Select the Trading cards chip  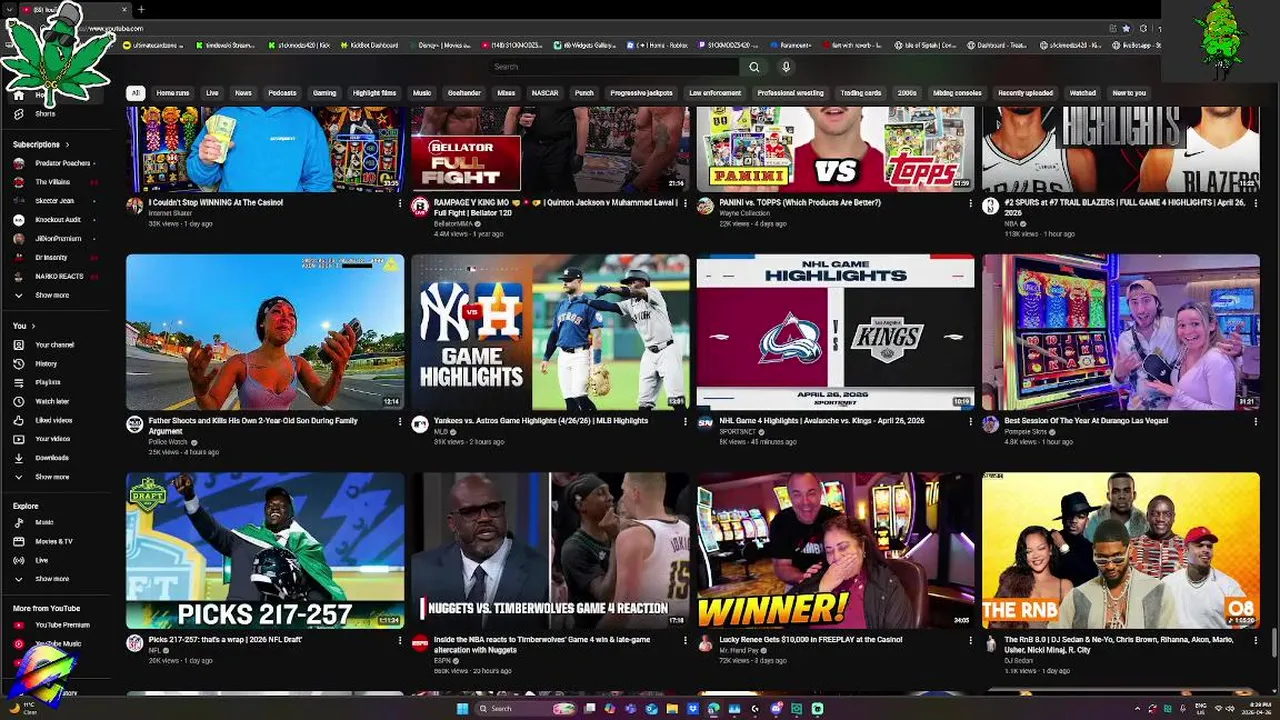(860, 93)
